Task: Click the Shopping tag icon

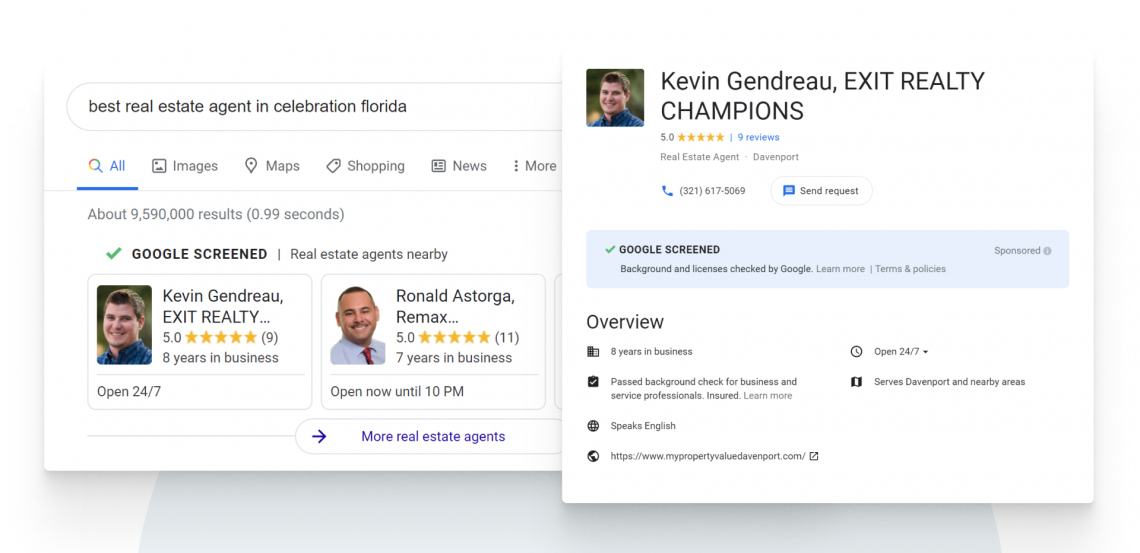Action: click(333, 166)
